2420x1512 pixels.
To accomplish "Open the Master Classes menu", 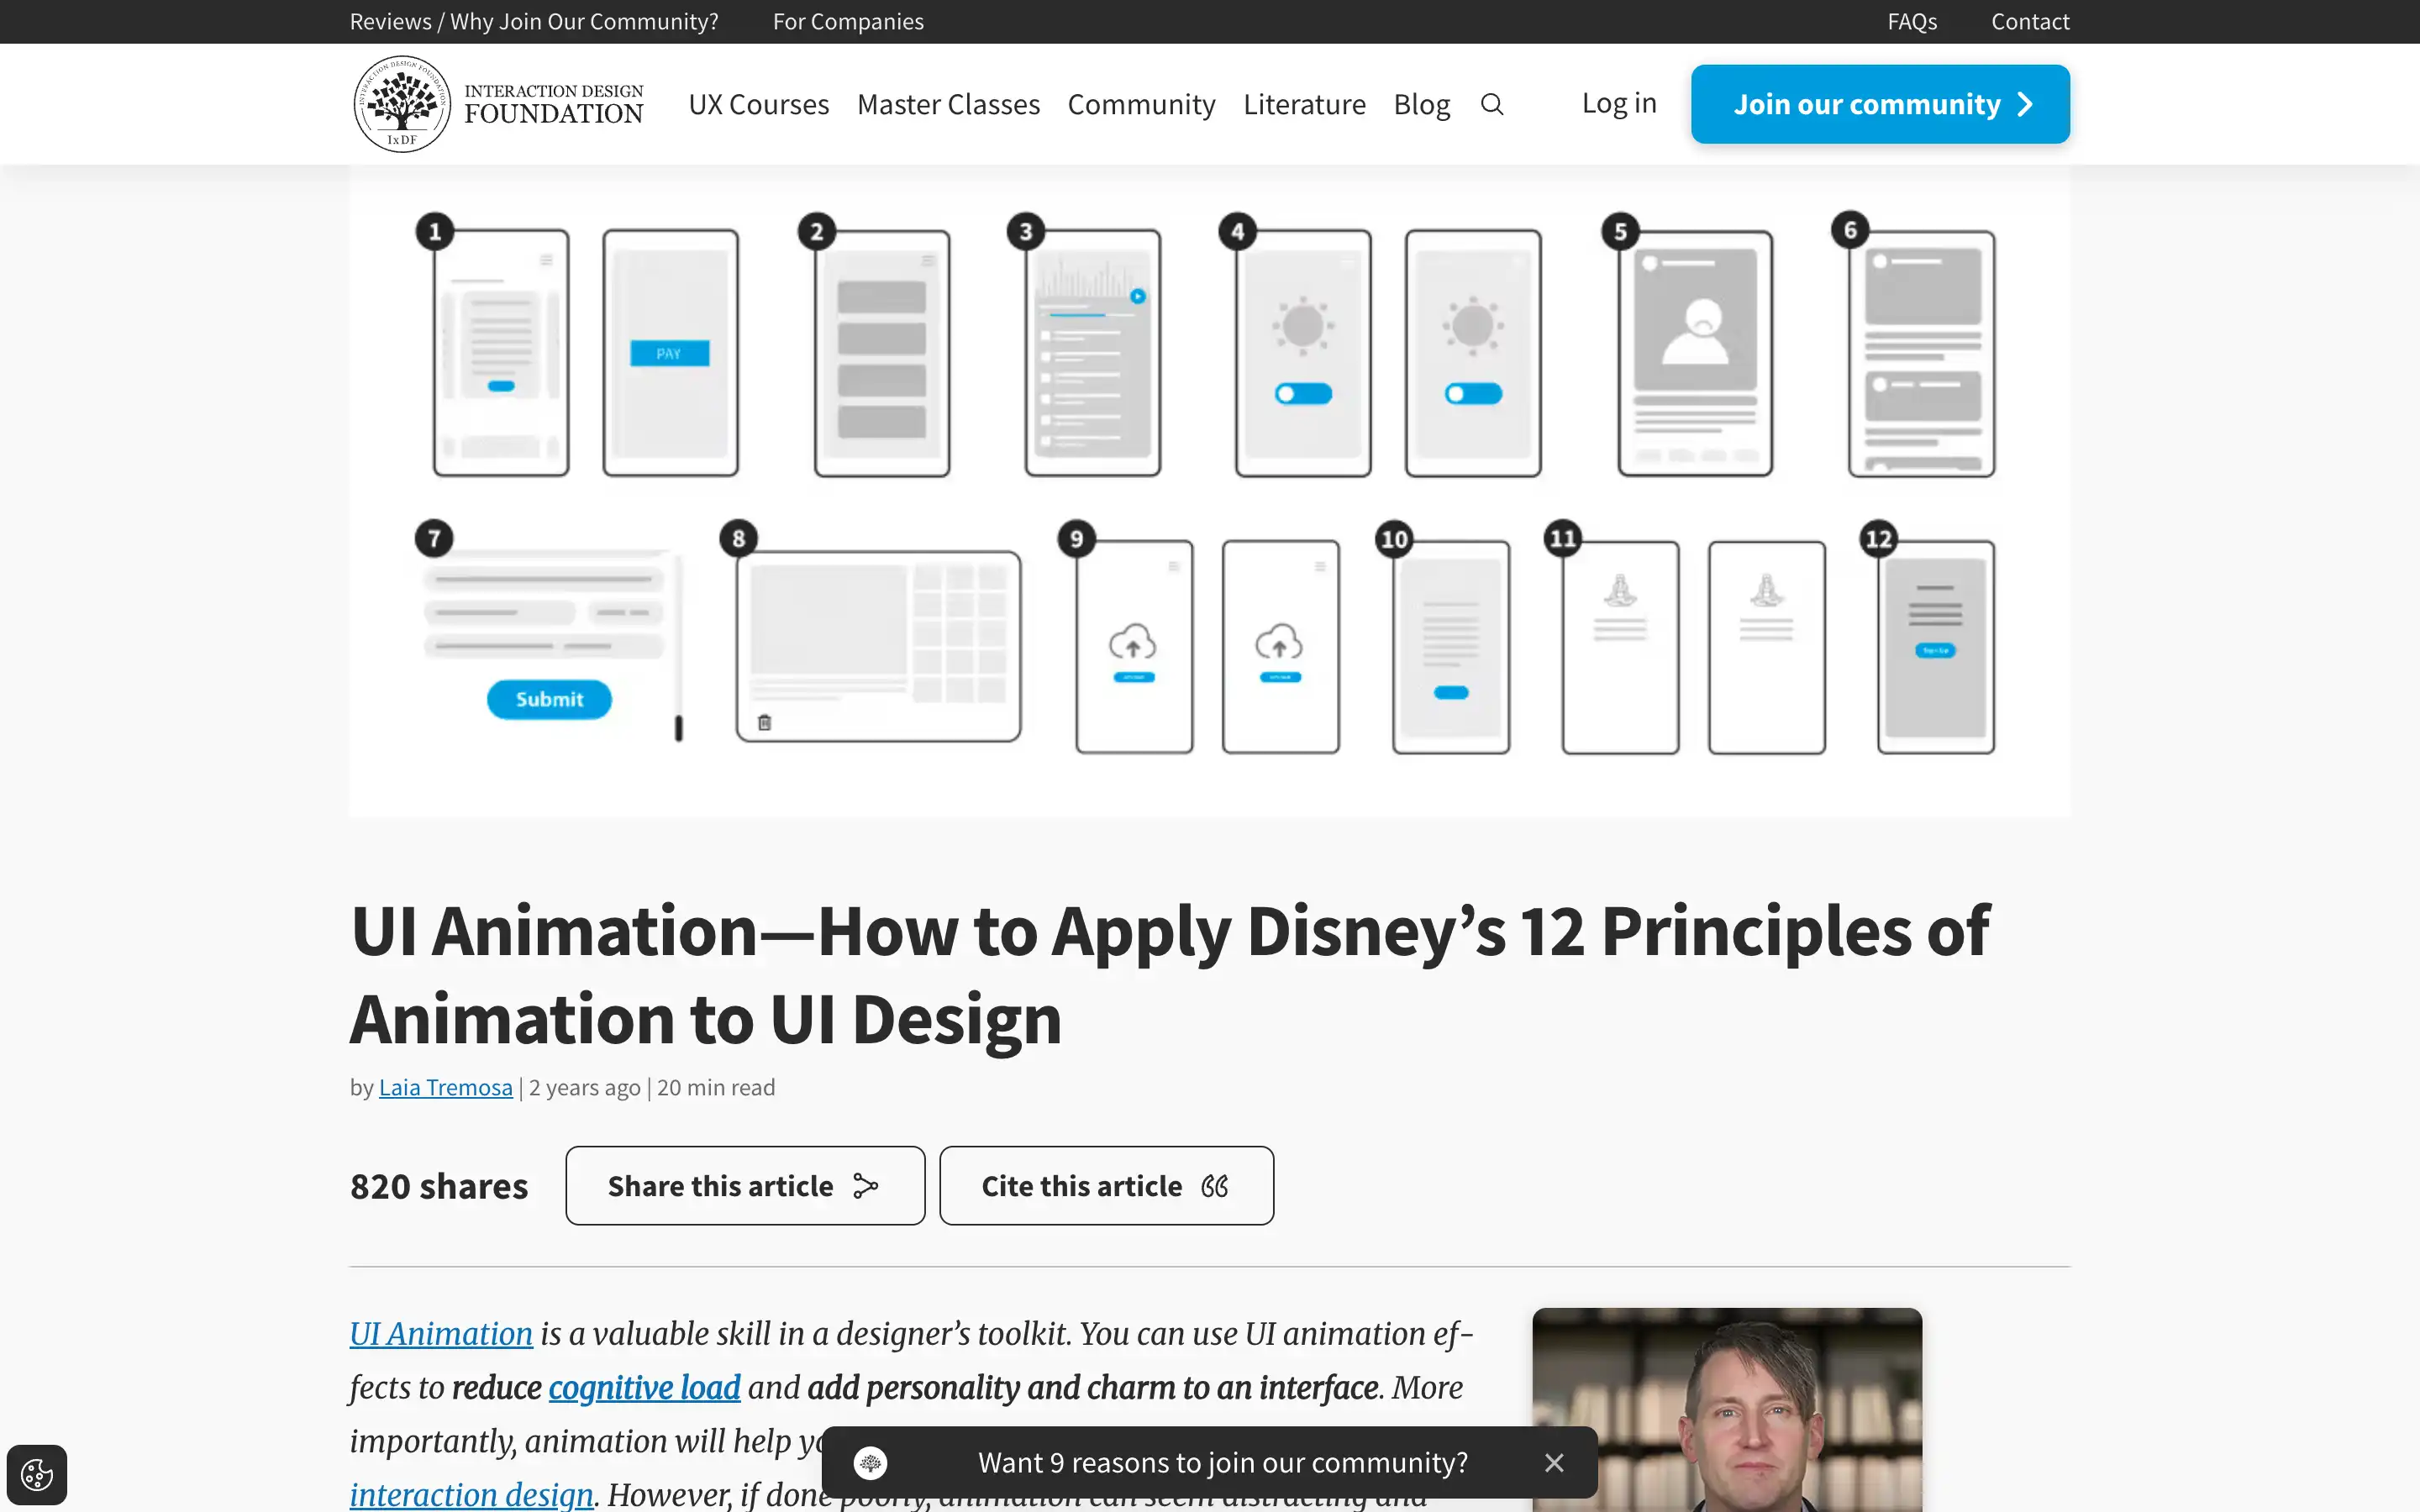I will point(948,104).
